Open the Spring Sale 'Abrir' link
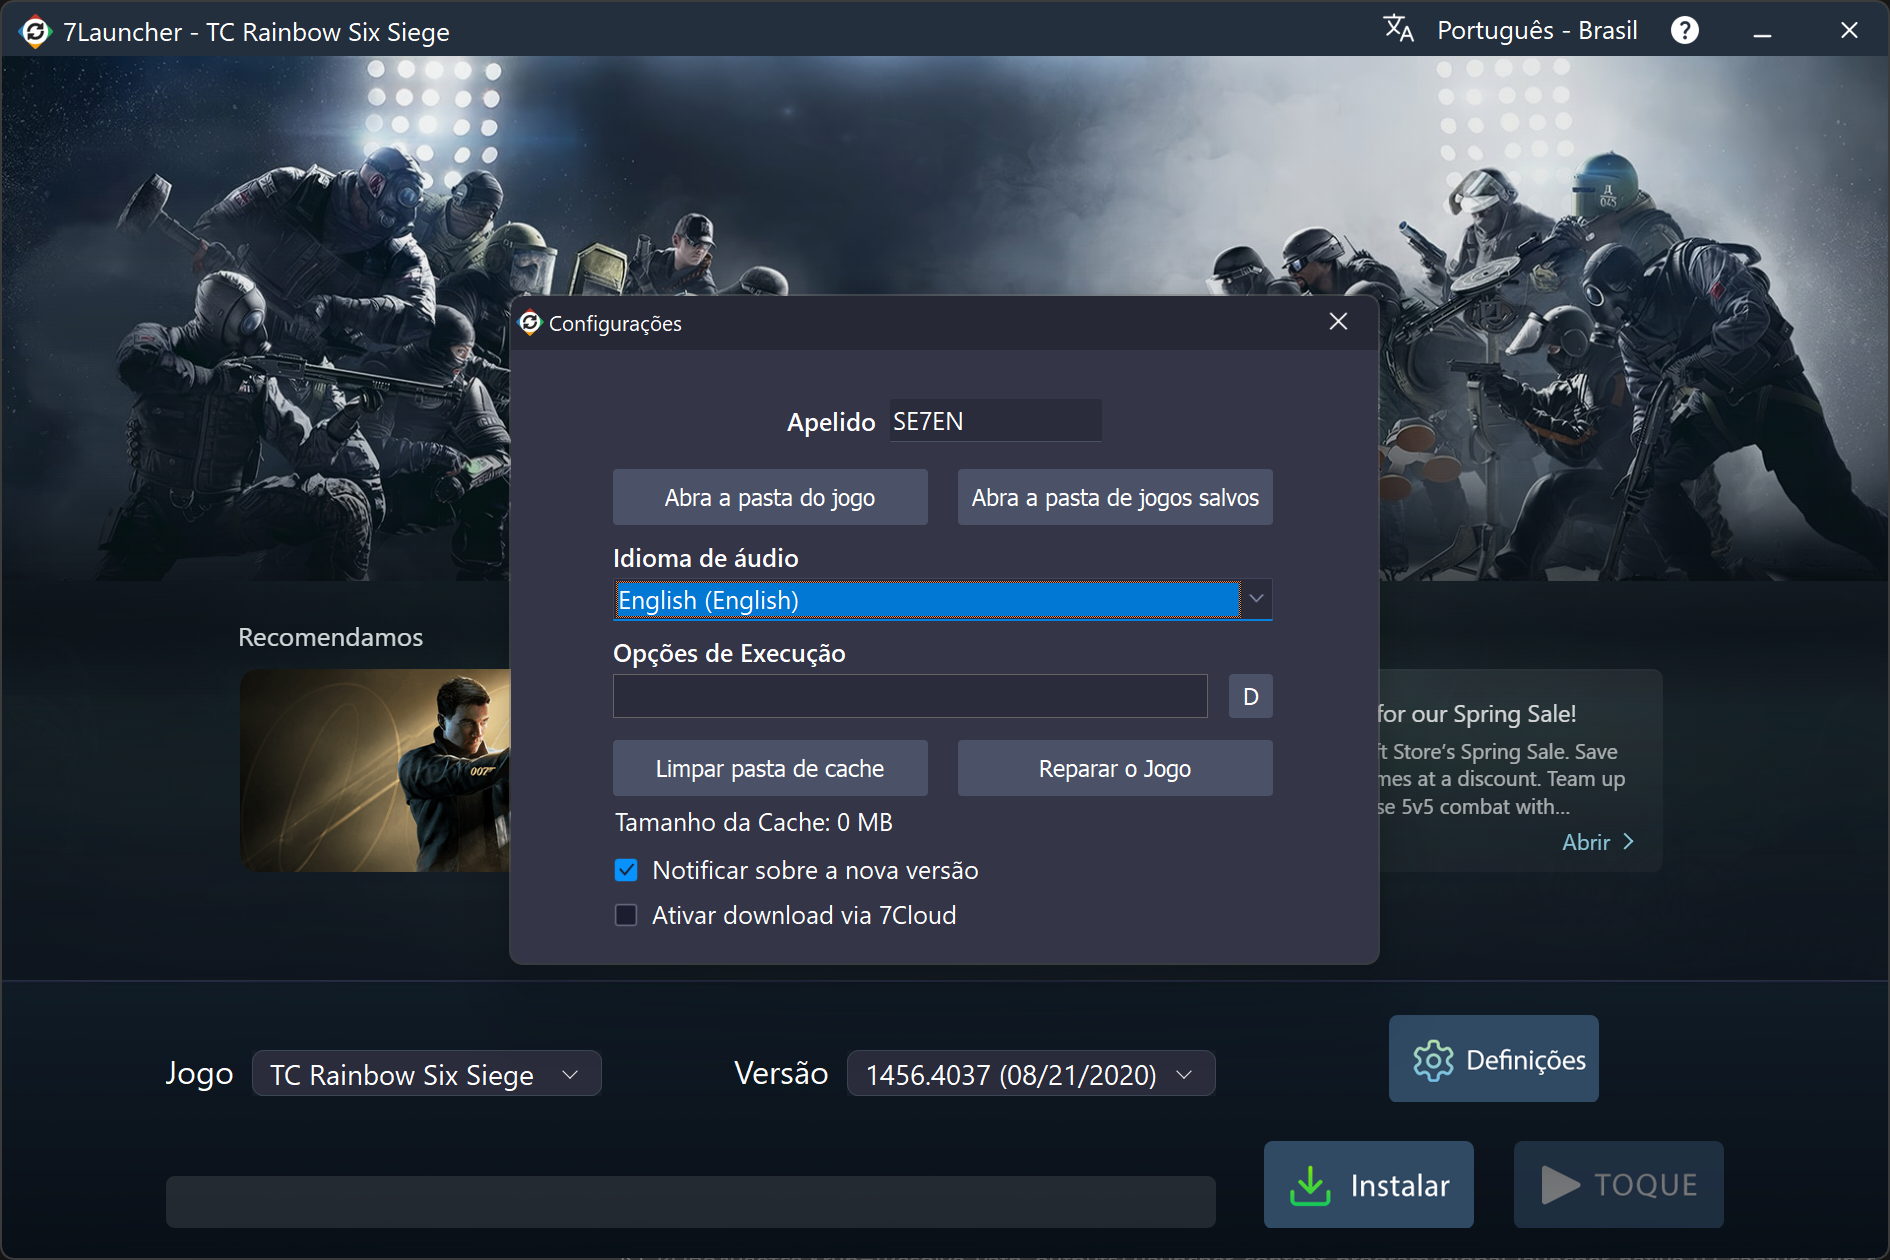Screen dimensions: 1890x1260 pos(1598,842)
